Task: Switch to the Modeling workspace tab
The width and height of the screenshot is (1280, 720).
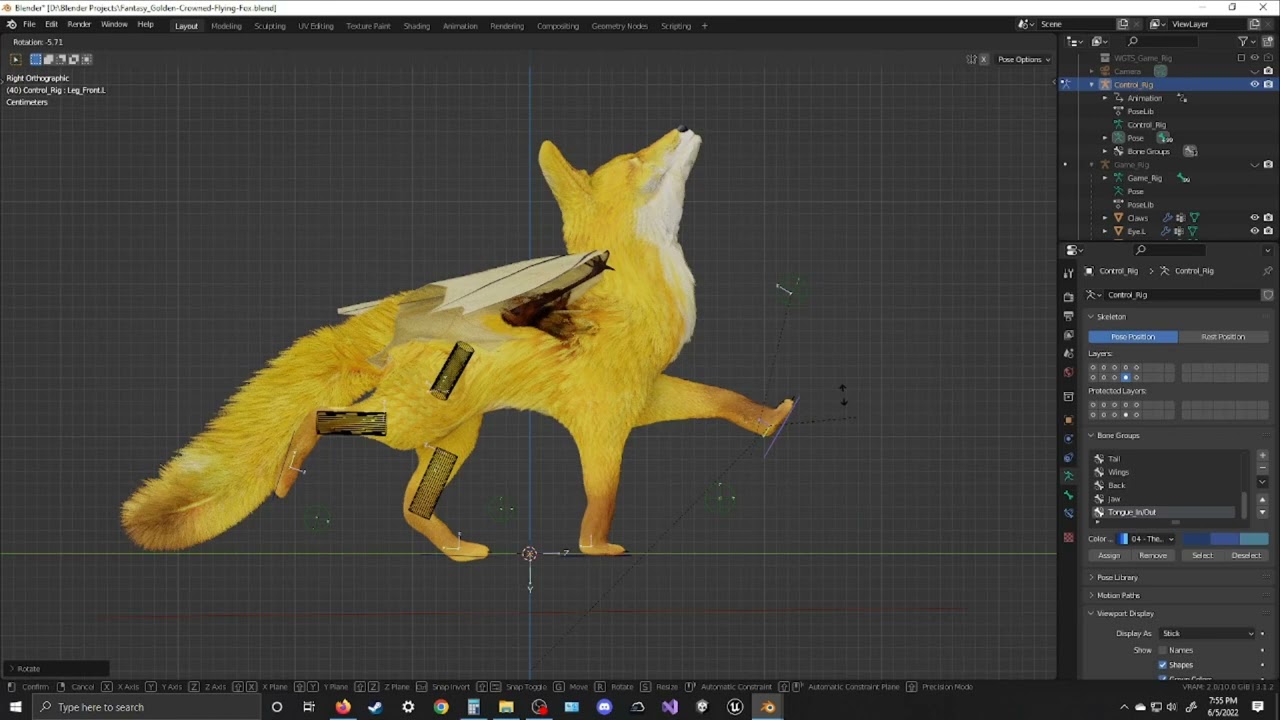Action: [x=226, y=25]
